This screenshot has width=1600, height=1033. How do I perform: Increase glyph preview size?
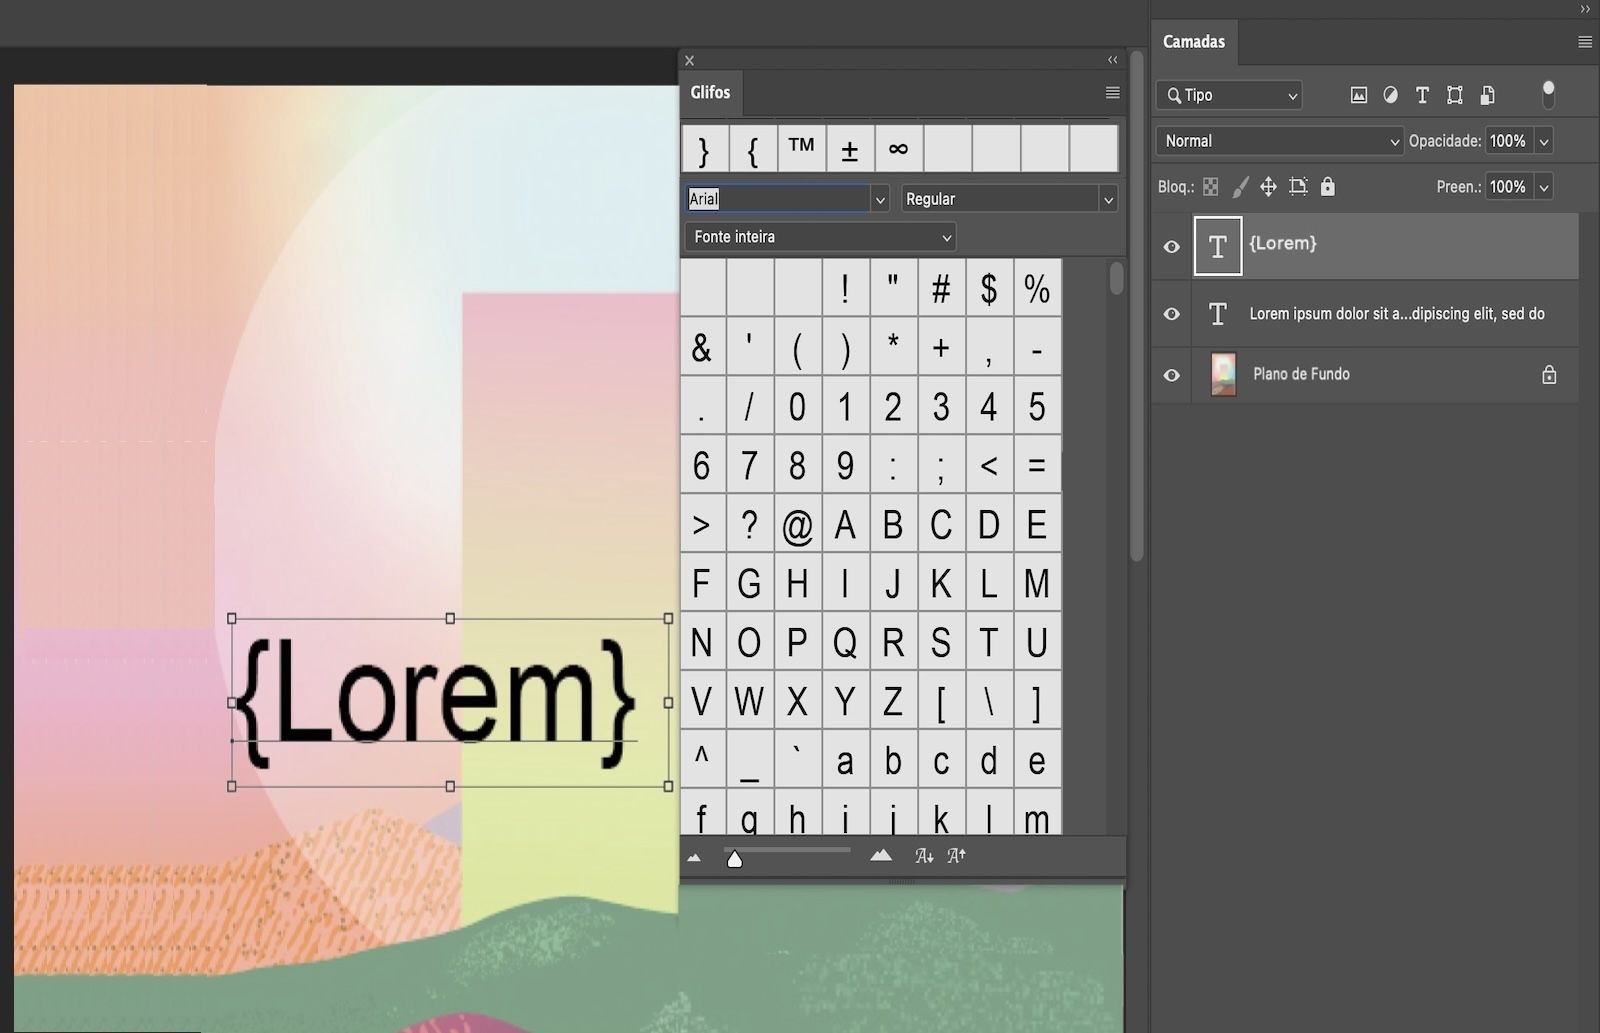pyautogui.click(x=956, y=855)
